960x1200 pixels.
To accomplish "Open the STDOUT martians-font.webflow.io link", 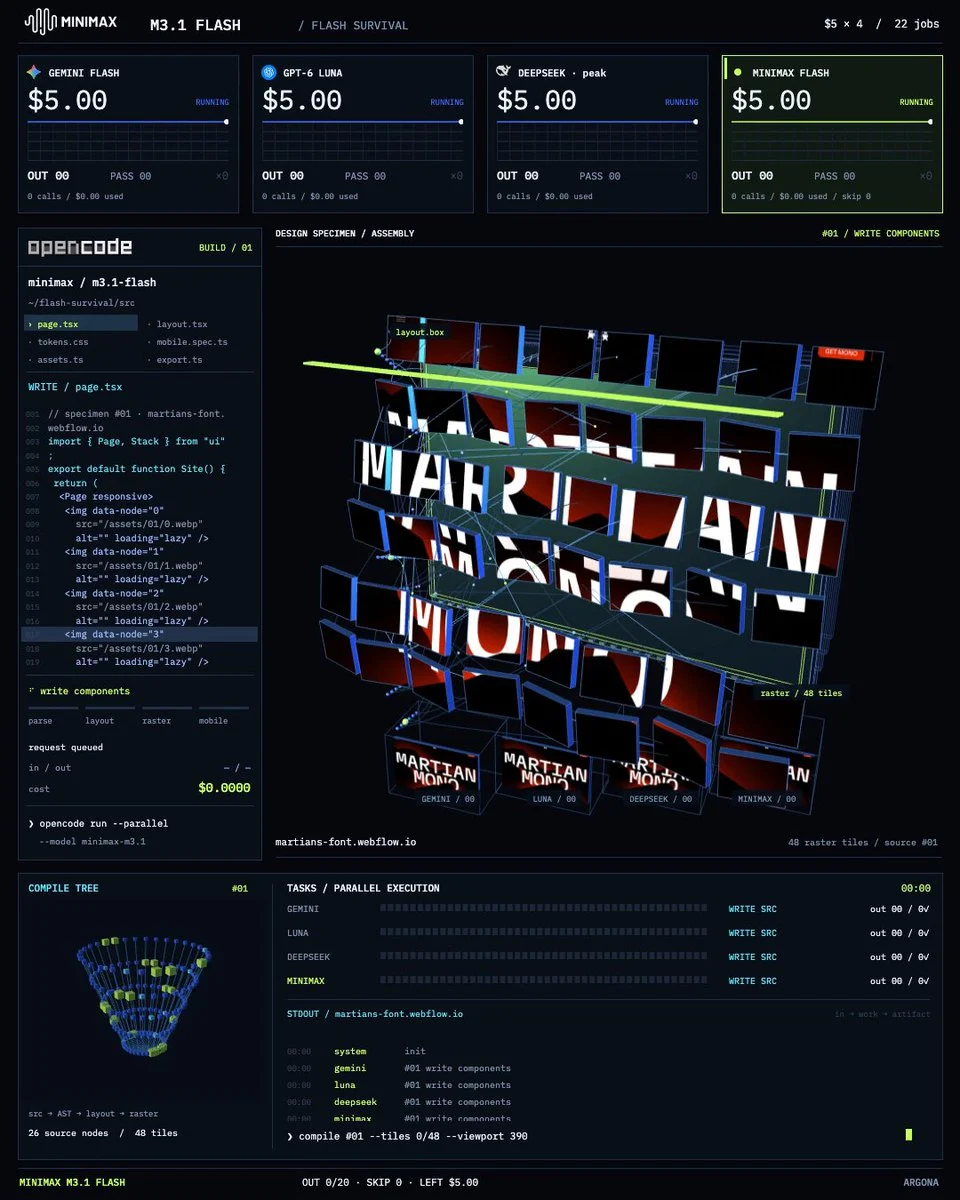I will pos(399,1014).
